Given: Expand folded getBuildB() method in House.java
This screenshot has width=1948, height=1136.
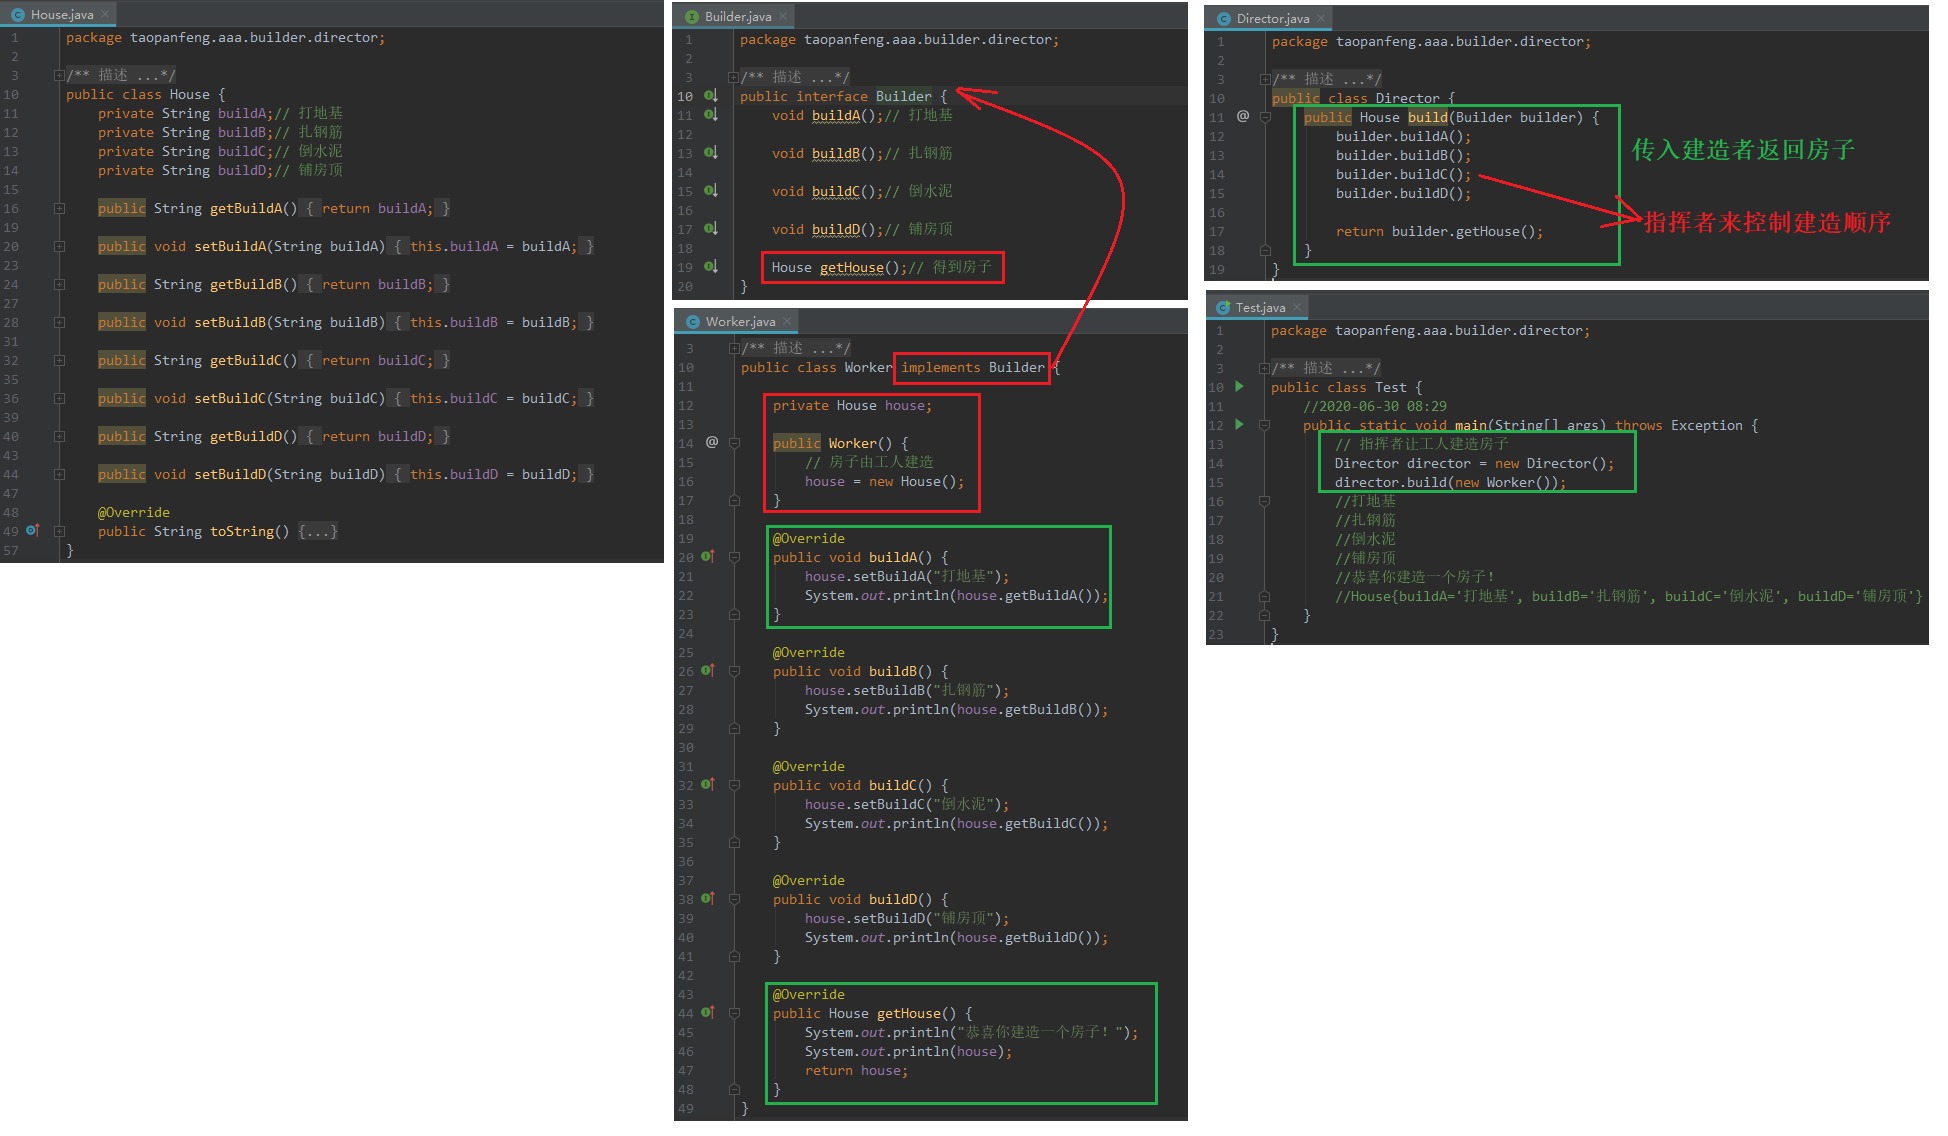Looking at the screenshot, I should point(59,284).
